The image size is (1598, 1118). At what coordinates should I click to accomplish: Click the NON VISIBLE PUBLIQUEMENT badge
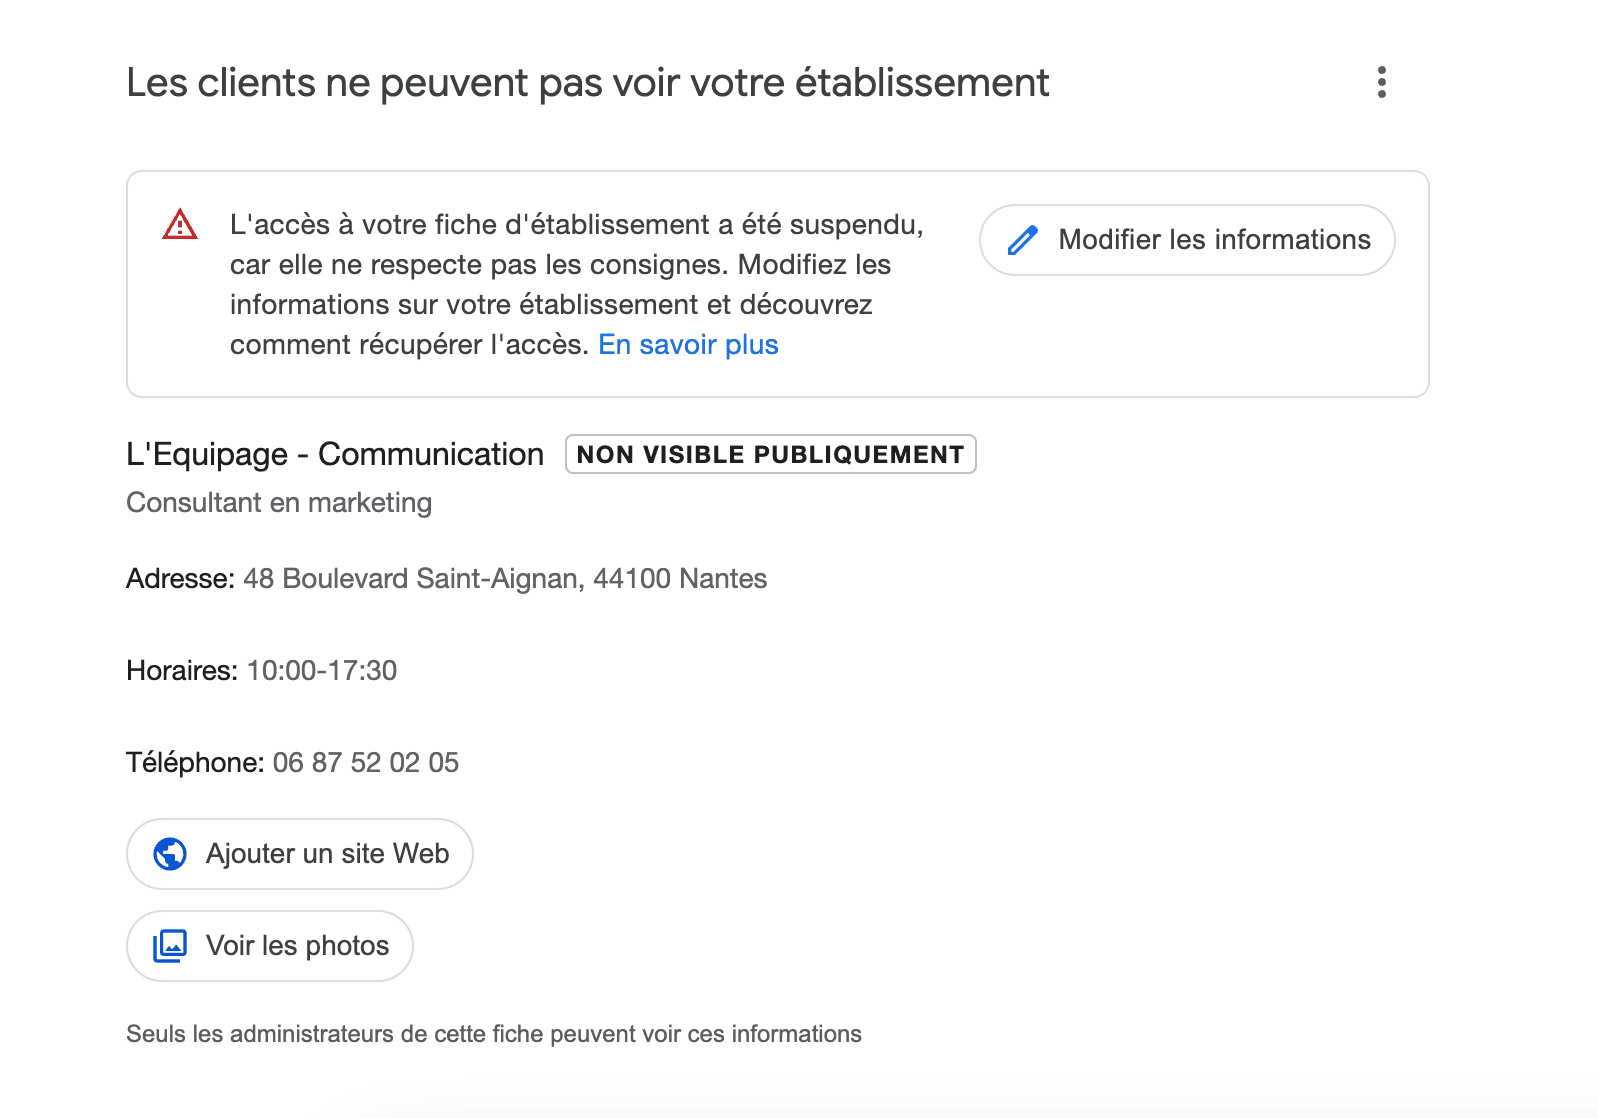[770, 455]
